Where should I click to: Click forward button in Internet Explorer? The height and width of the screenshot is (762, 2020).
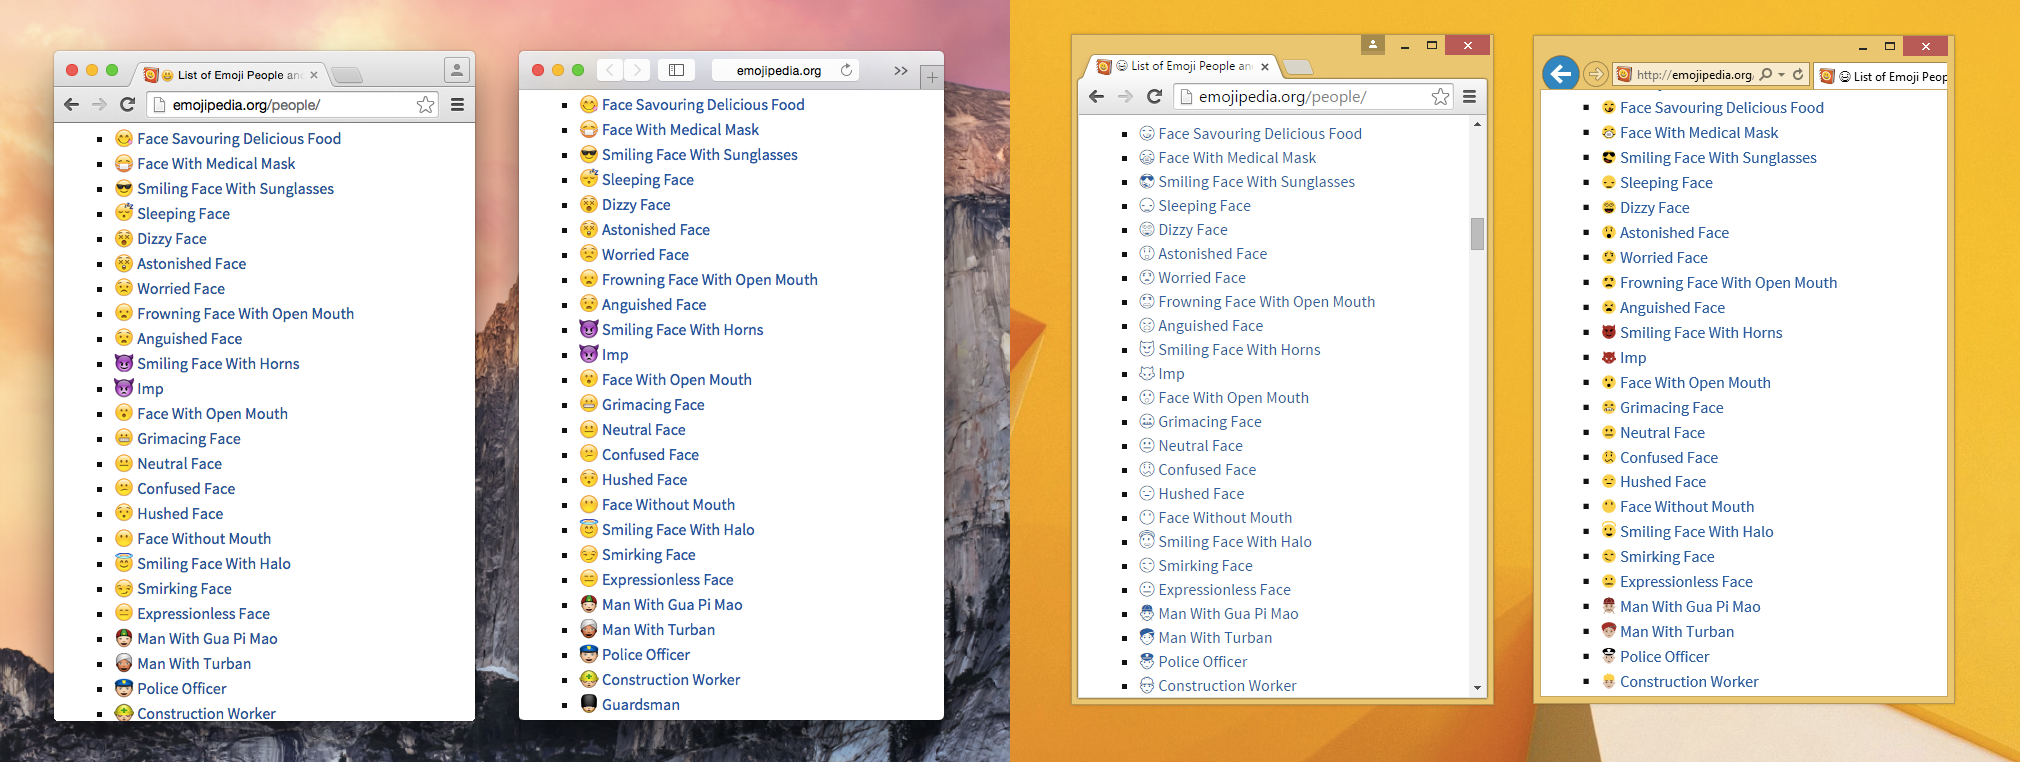(1596, 74)
